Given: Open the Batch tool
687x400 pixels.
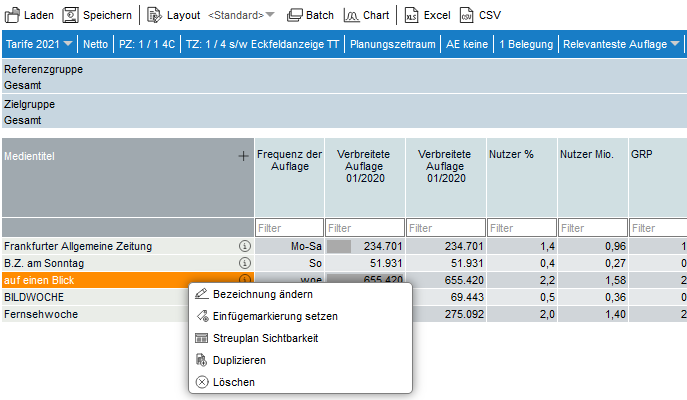Looking at the screenshot, I should coord(295,16).
